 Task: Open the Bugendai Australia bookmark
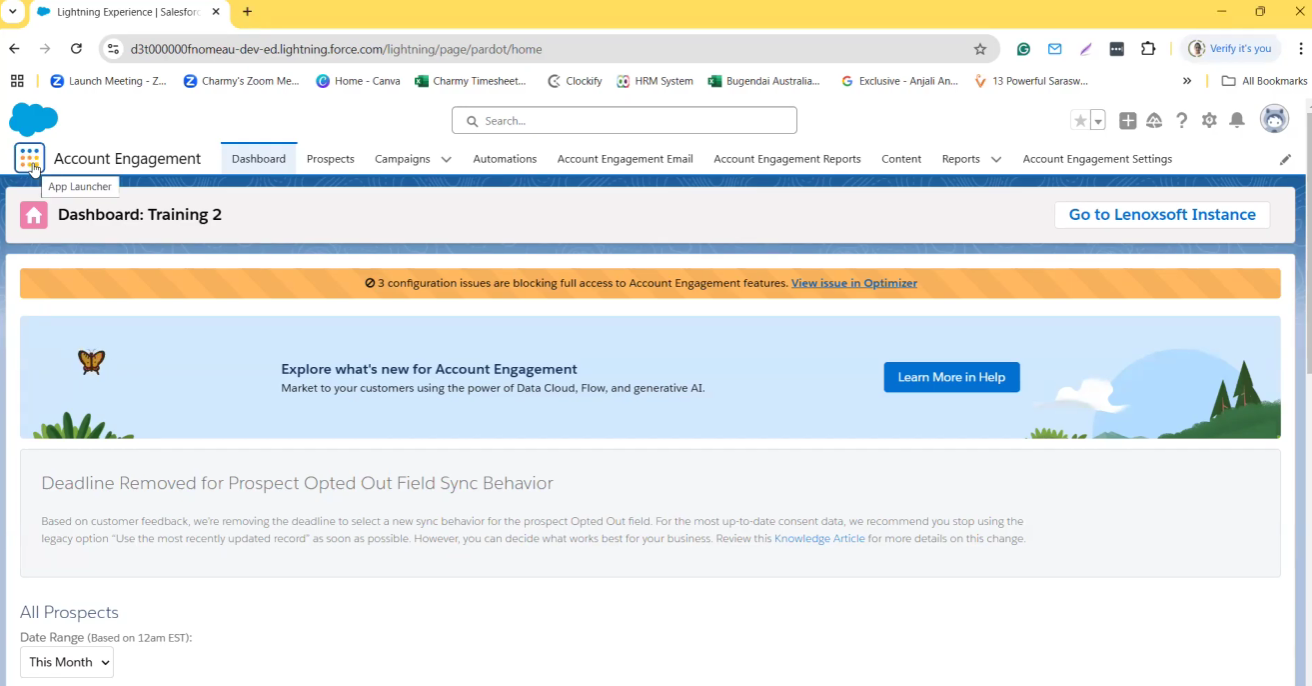click(x=764, y=81)
